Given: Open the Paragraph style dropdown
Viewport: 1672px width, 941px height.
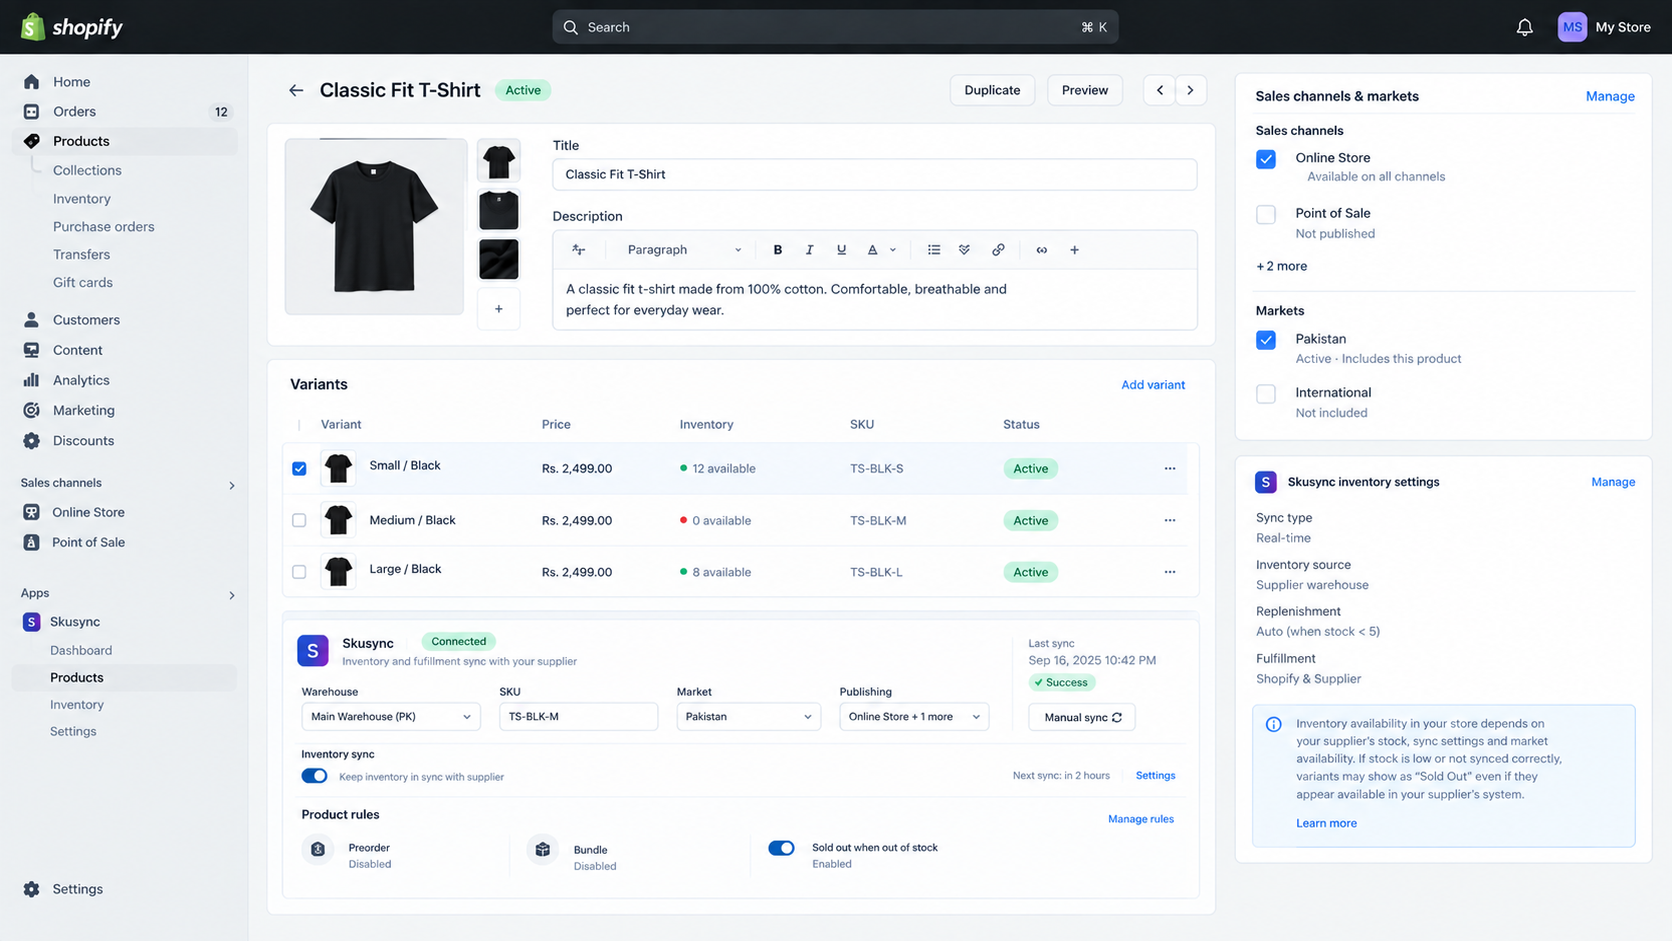Looking at the screenshot, I should (x=684, y=250).
